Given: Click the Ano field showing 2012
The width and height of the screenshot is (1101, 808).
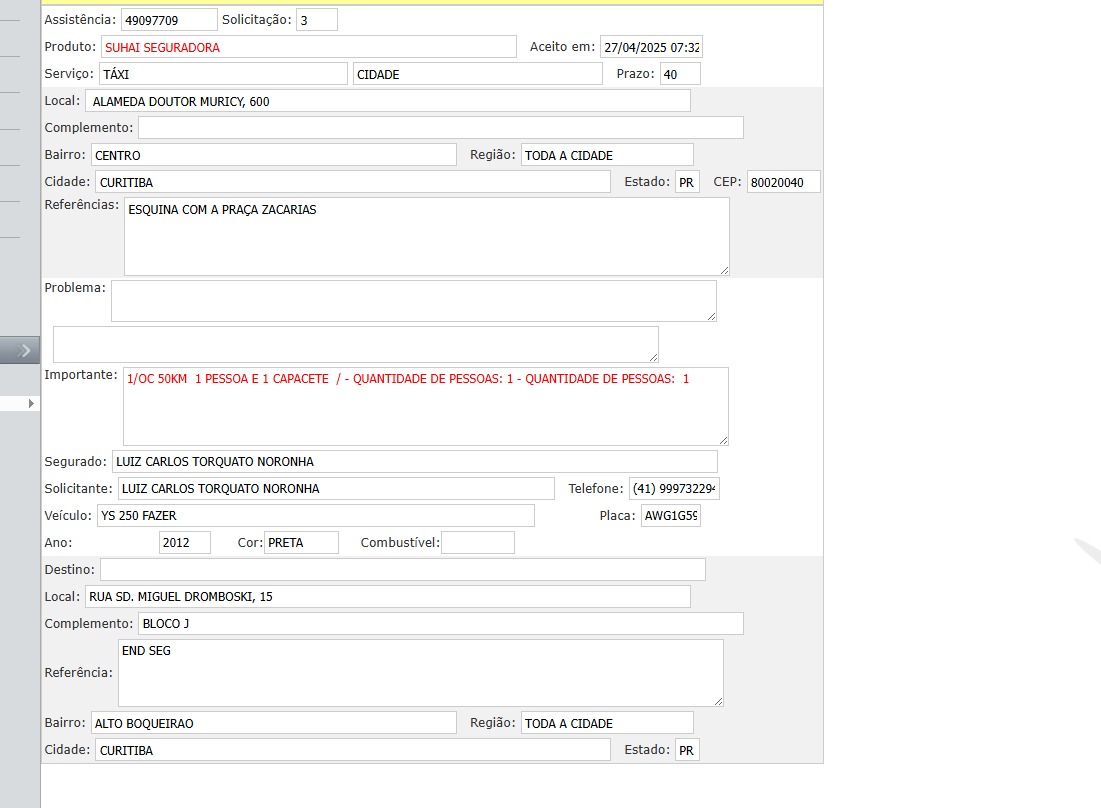Looking at the screenshot, I should pyautogui.click(x=185, y=543).
